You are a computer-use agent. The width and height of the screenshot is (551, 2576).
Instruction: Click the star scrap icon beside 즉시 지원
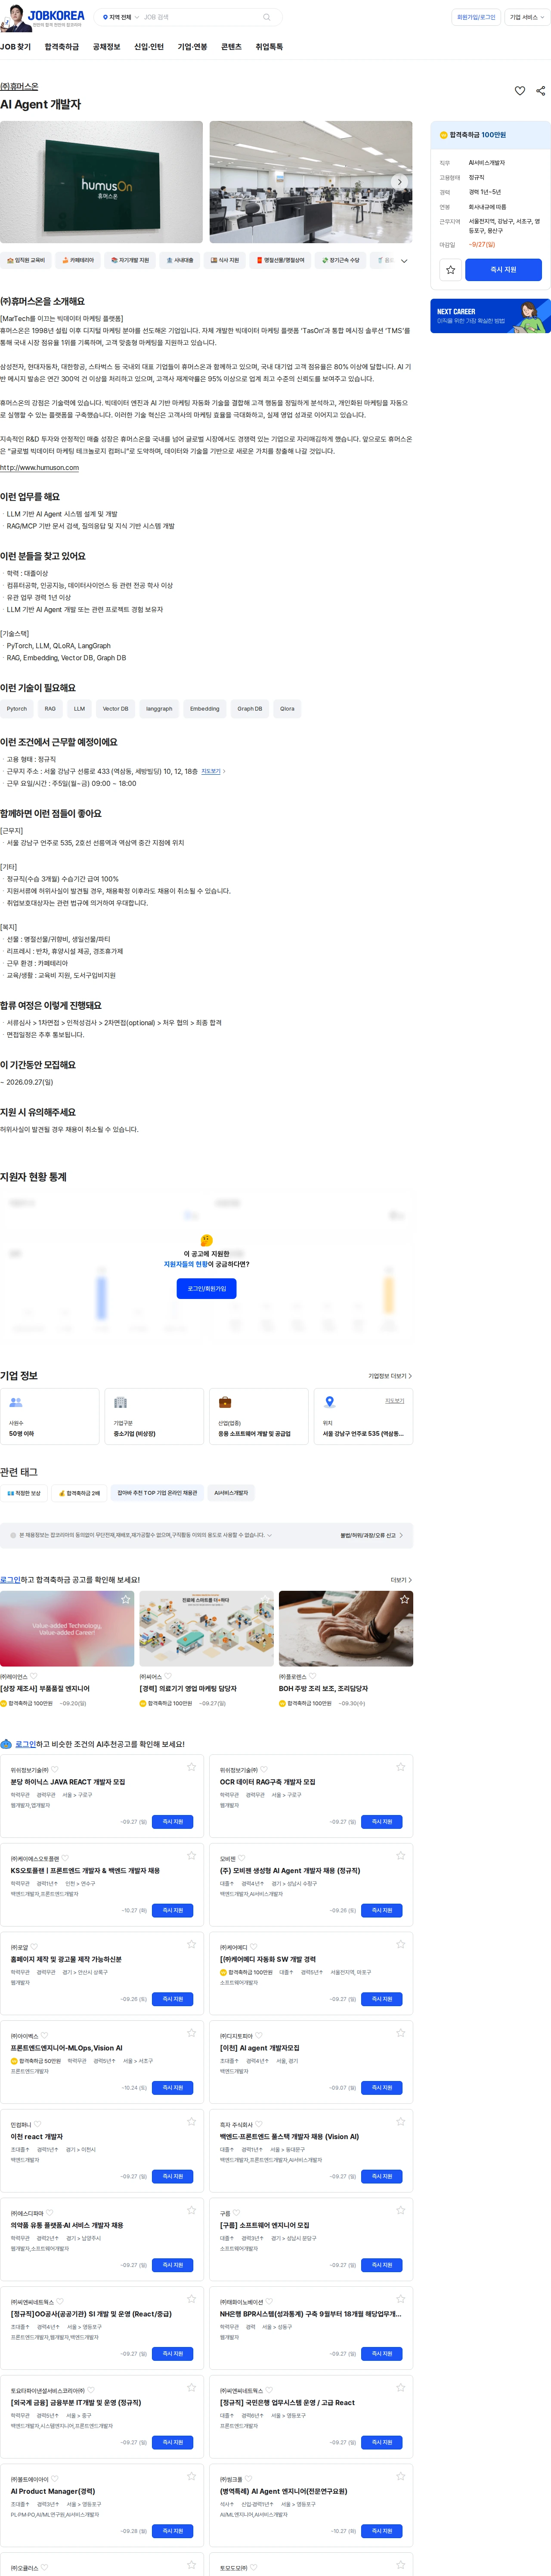[x=451, y=270]
